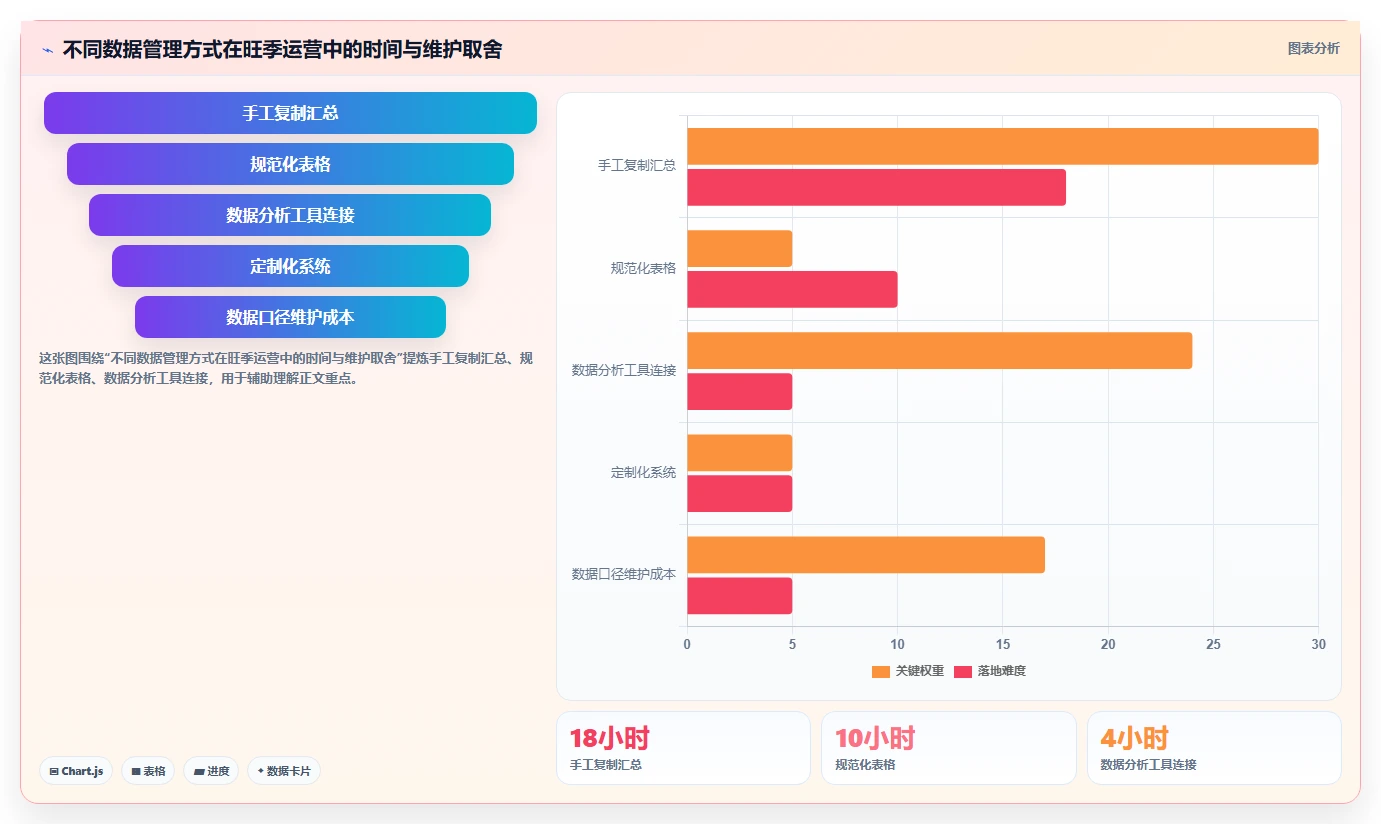Click the red bar for 定制化系统
Screen dimensions: 1381x824
(739, 493)
